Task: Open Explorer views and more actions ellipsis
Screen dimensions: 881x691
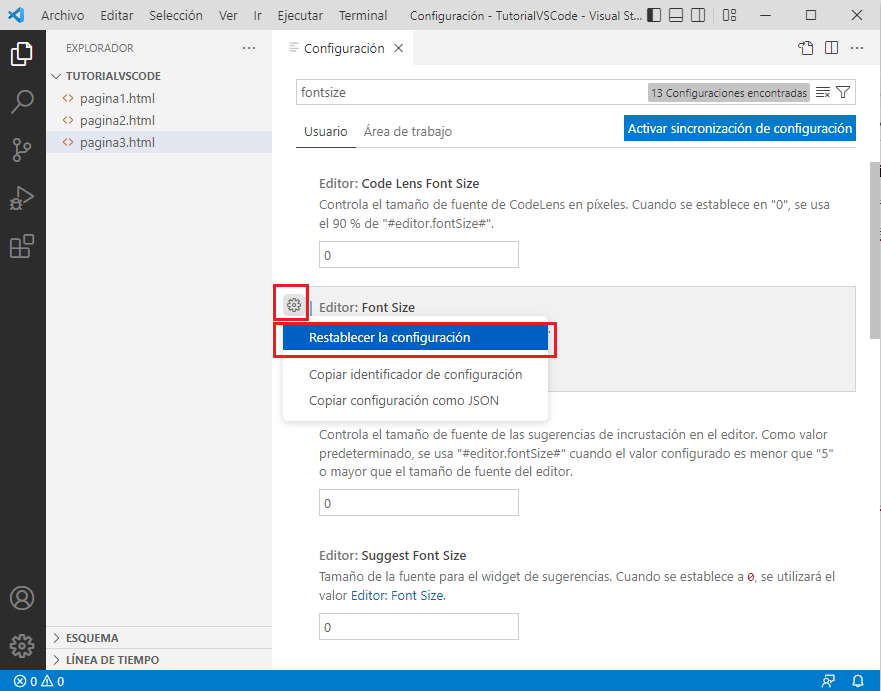Action: 249,48
